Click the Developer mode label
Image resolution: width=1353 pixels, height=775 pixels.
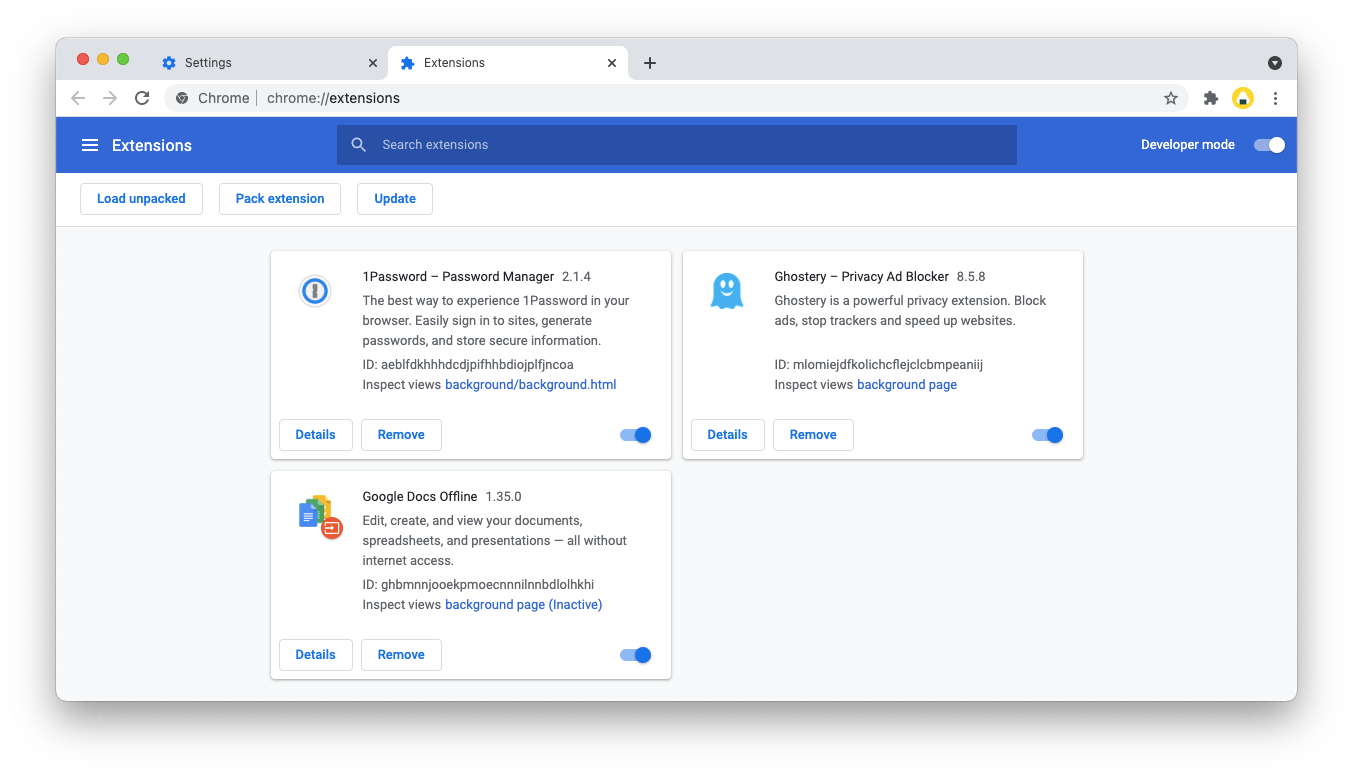tap(1188, 145)
